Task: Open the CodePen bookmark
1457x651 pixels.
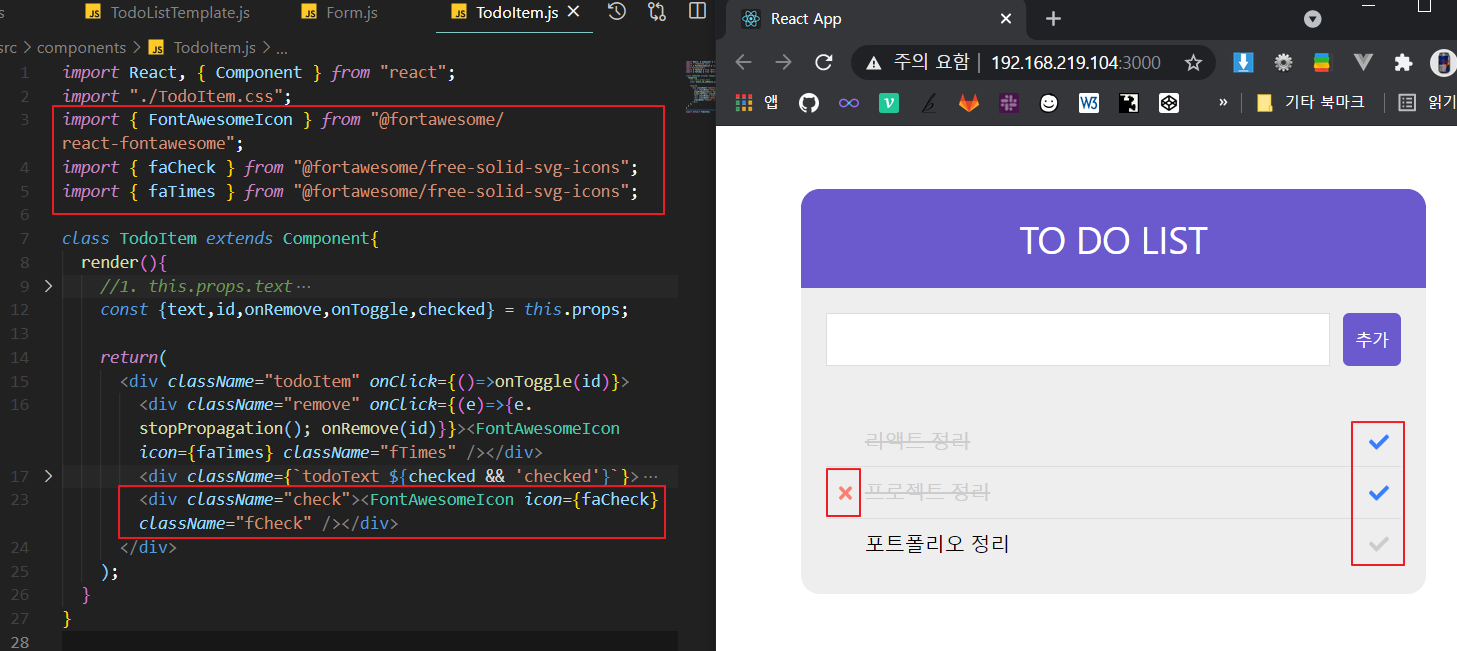Action: [1169, 102]
